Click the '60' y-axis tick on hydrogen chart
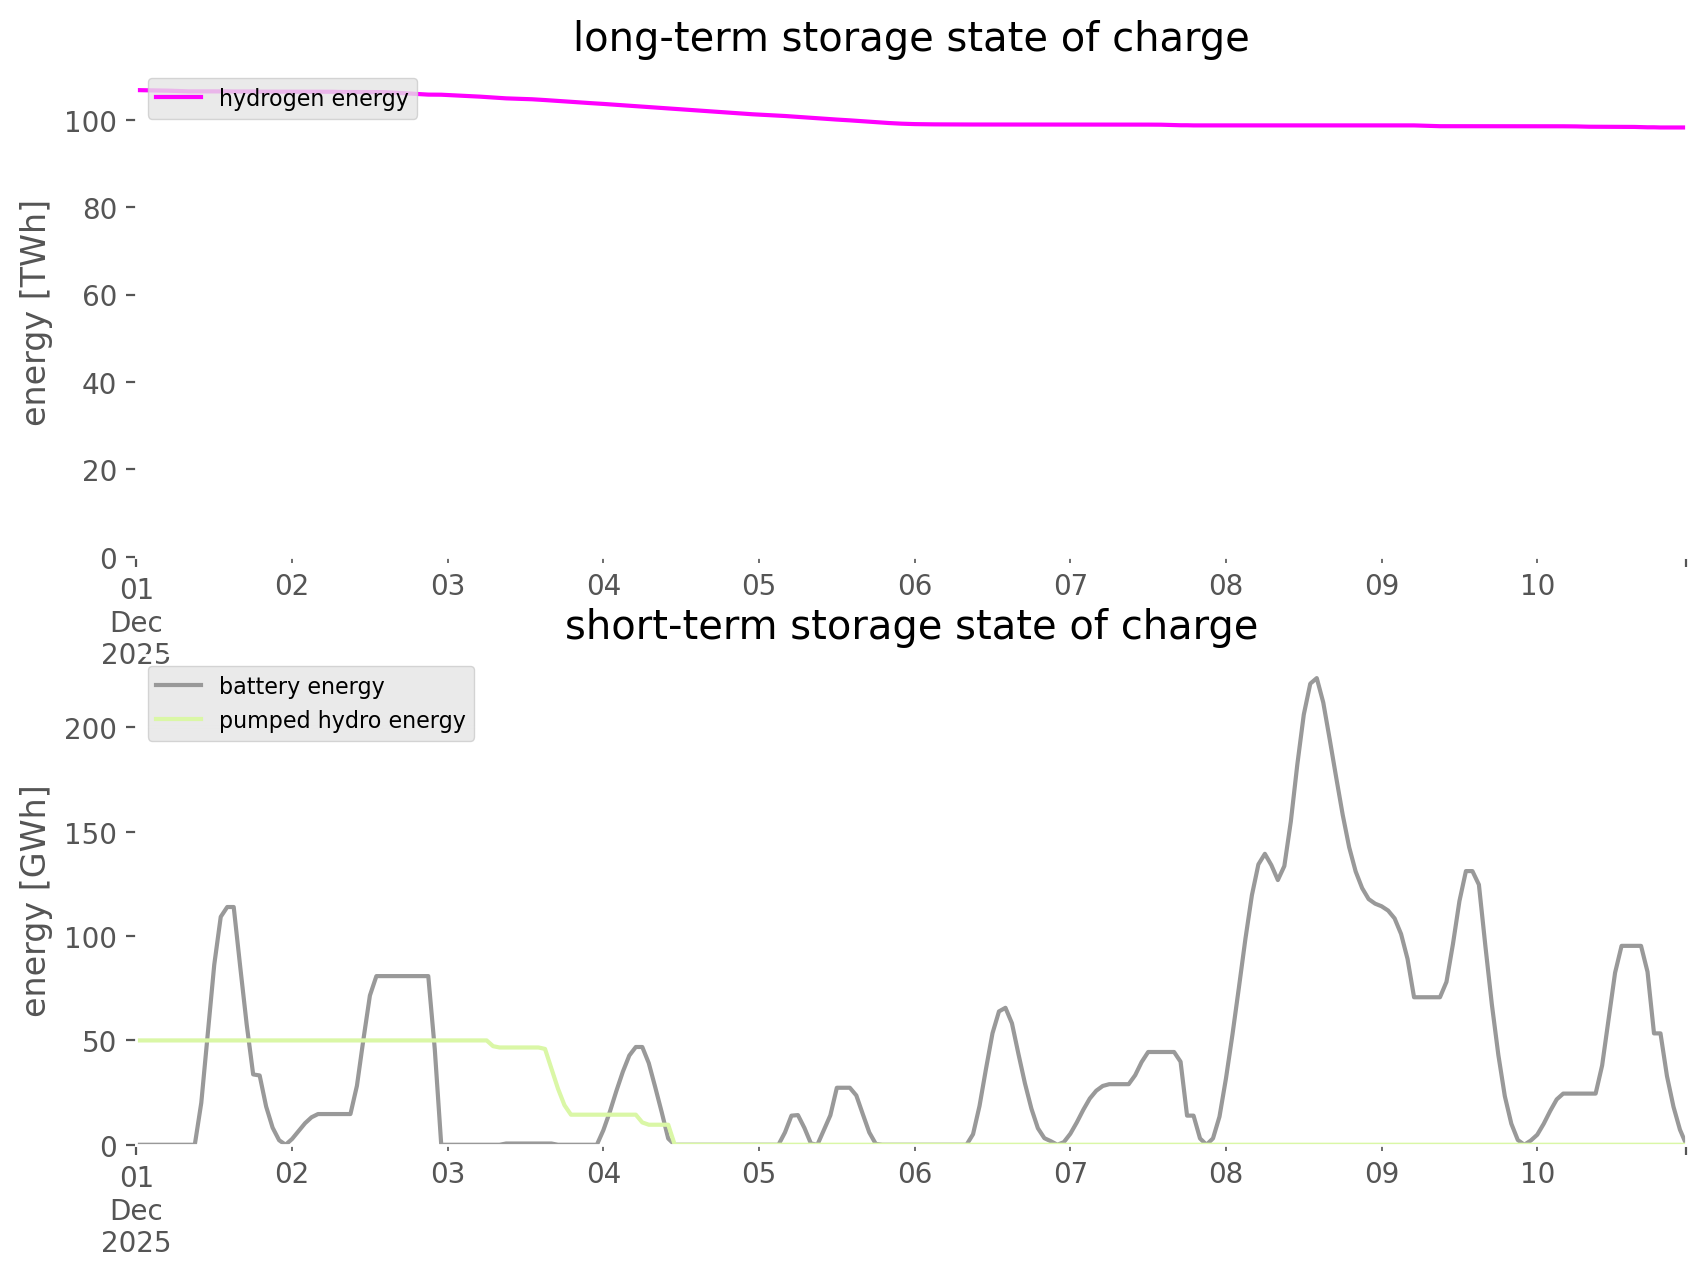The width and height of the screenshot is (1706, 1277). pos(98,296)
